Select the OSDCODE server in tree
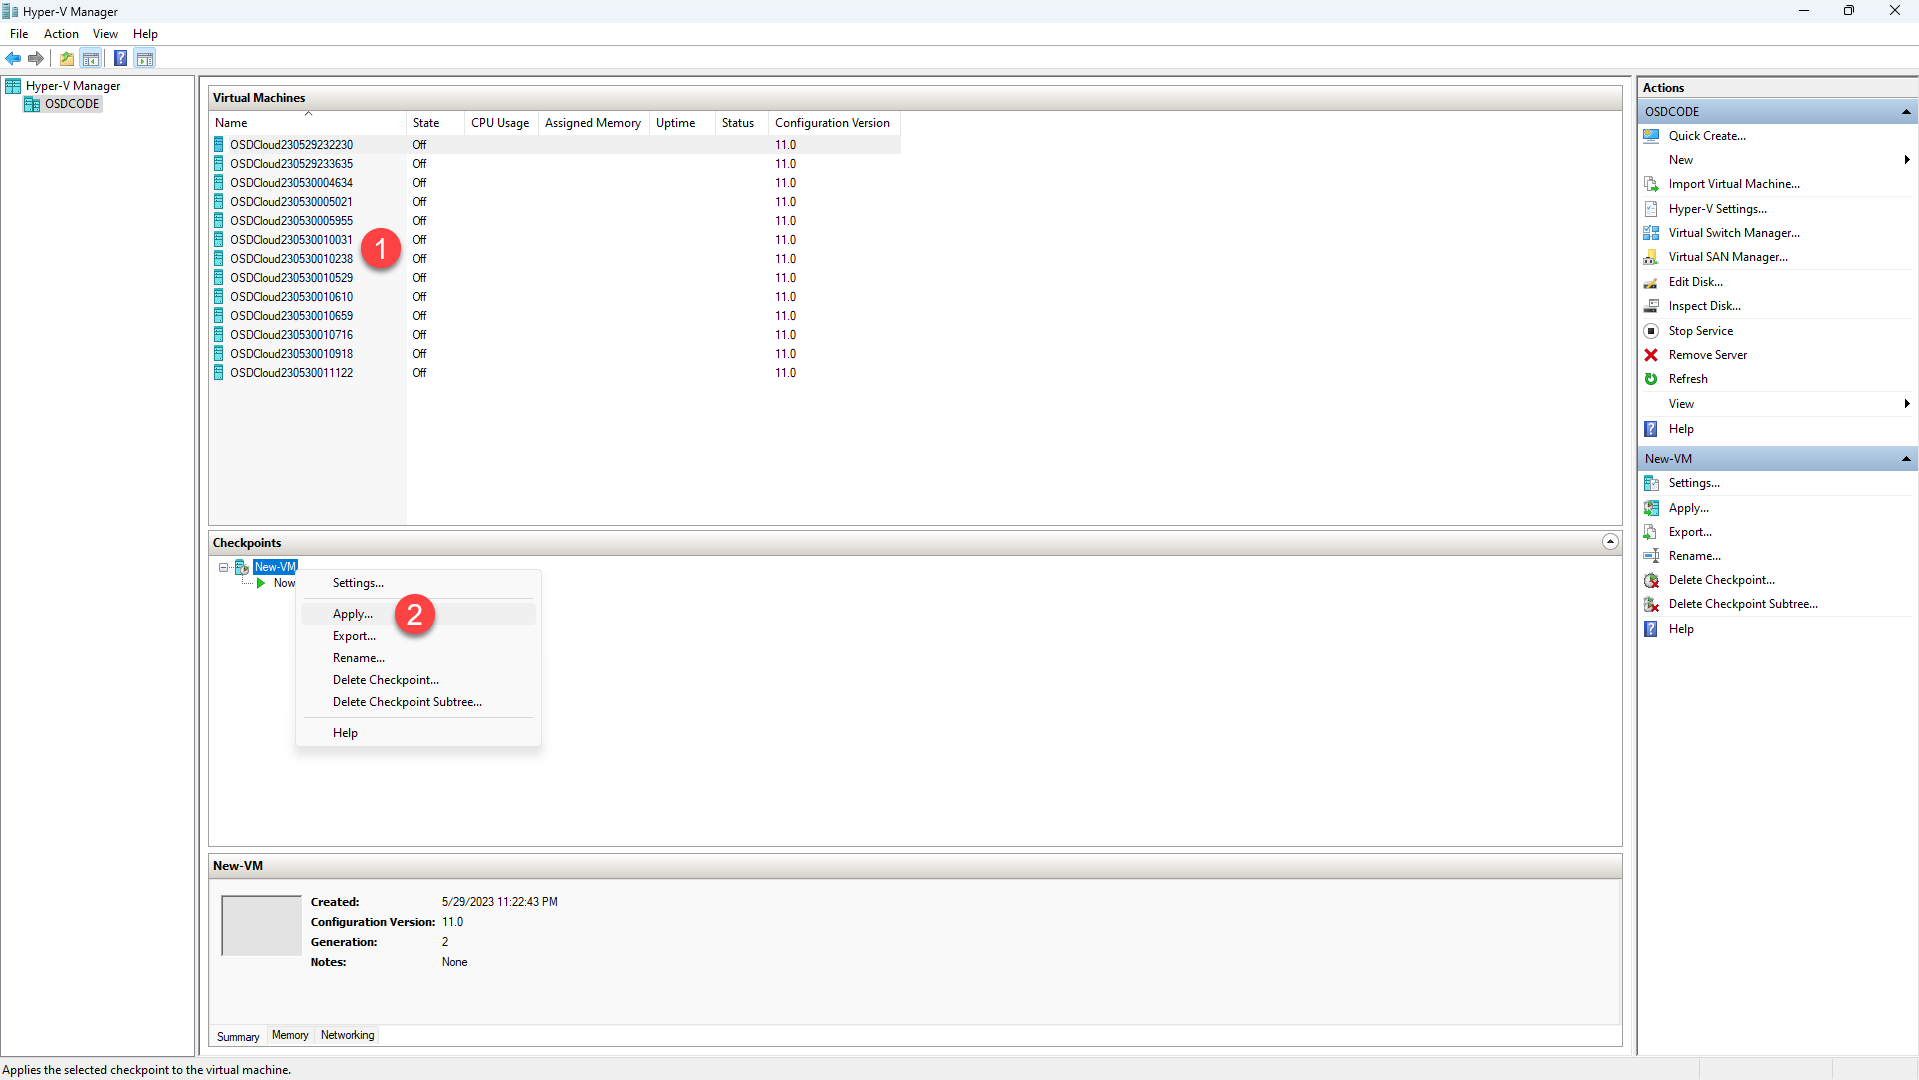Image resolution: width=1919 pixels, height=1080 pixels. click(x=72, y=104)
